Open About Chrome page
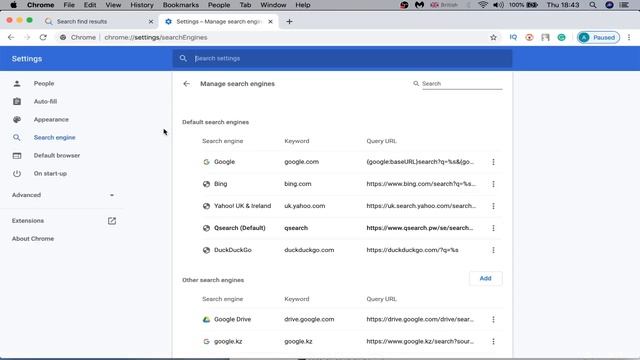640x360 pixels. pyautogui.click(x=33, y=239)
